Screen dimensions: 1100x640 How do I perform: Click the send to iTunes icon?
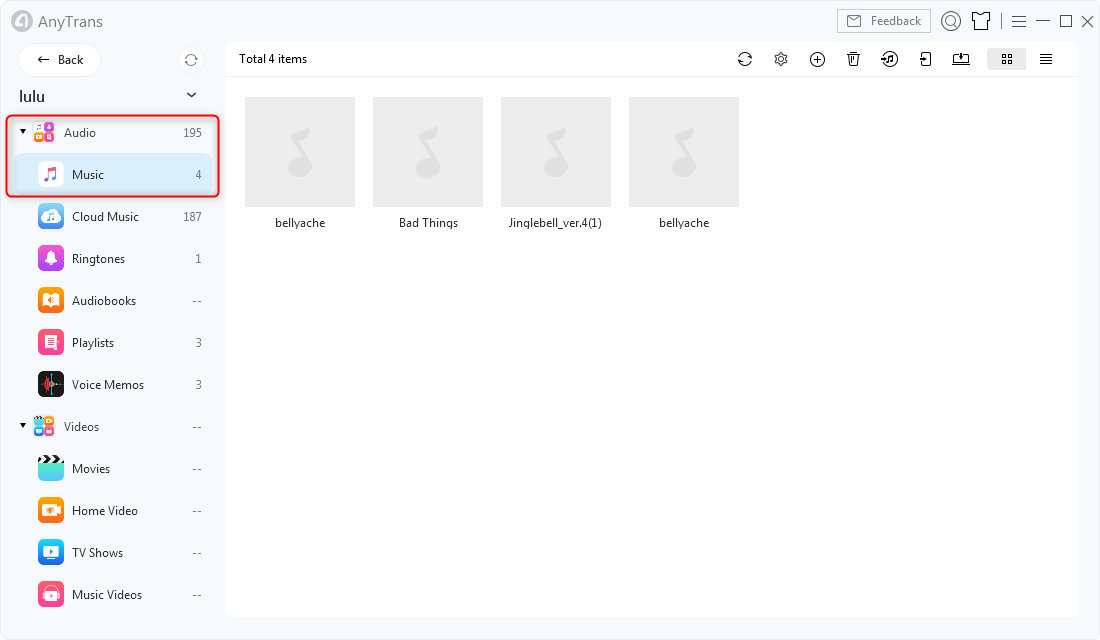[x=890, y=60]
